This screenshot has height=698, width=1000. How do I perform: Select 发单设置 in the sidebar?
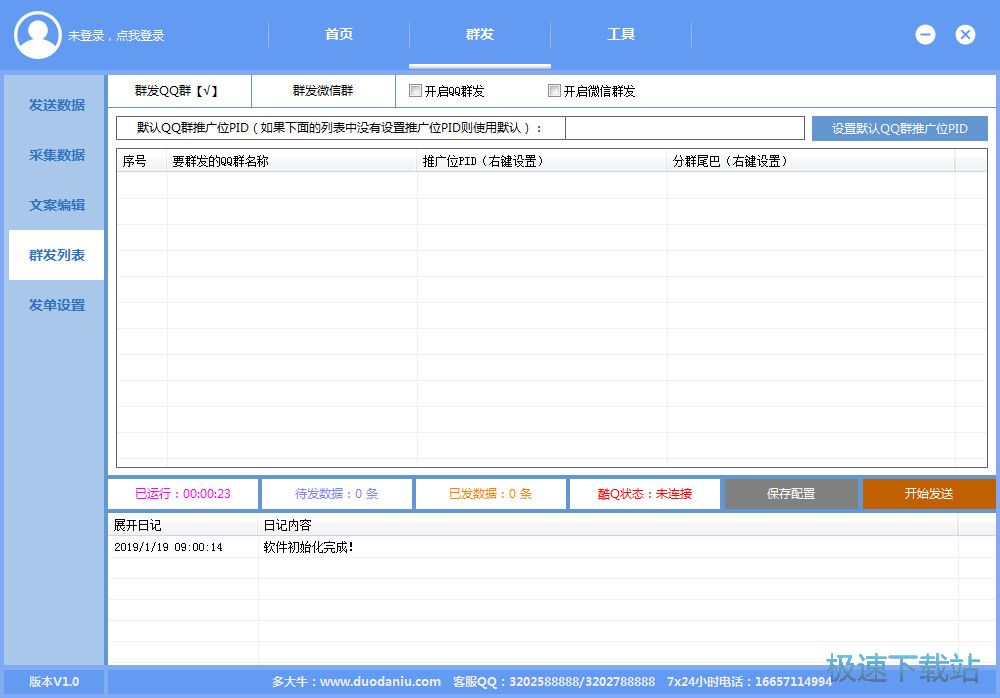(x=56, y=305)
